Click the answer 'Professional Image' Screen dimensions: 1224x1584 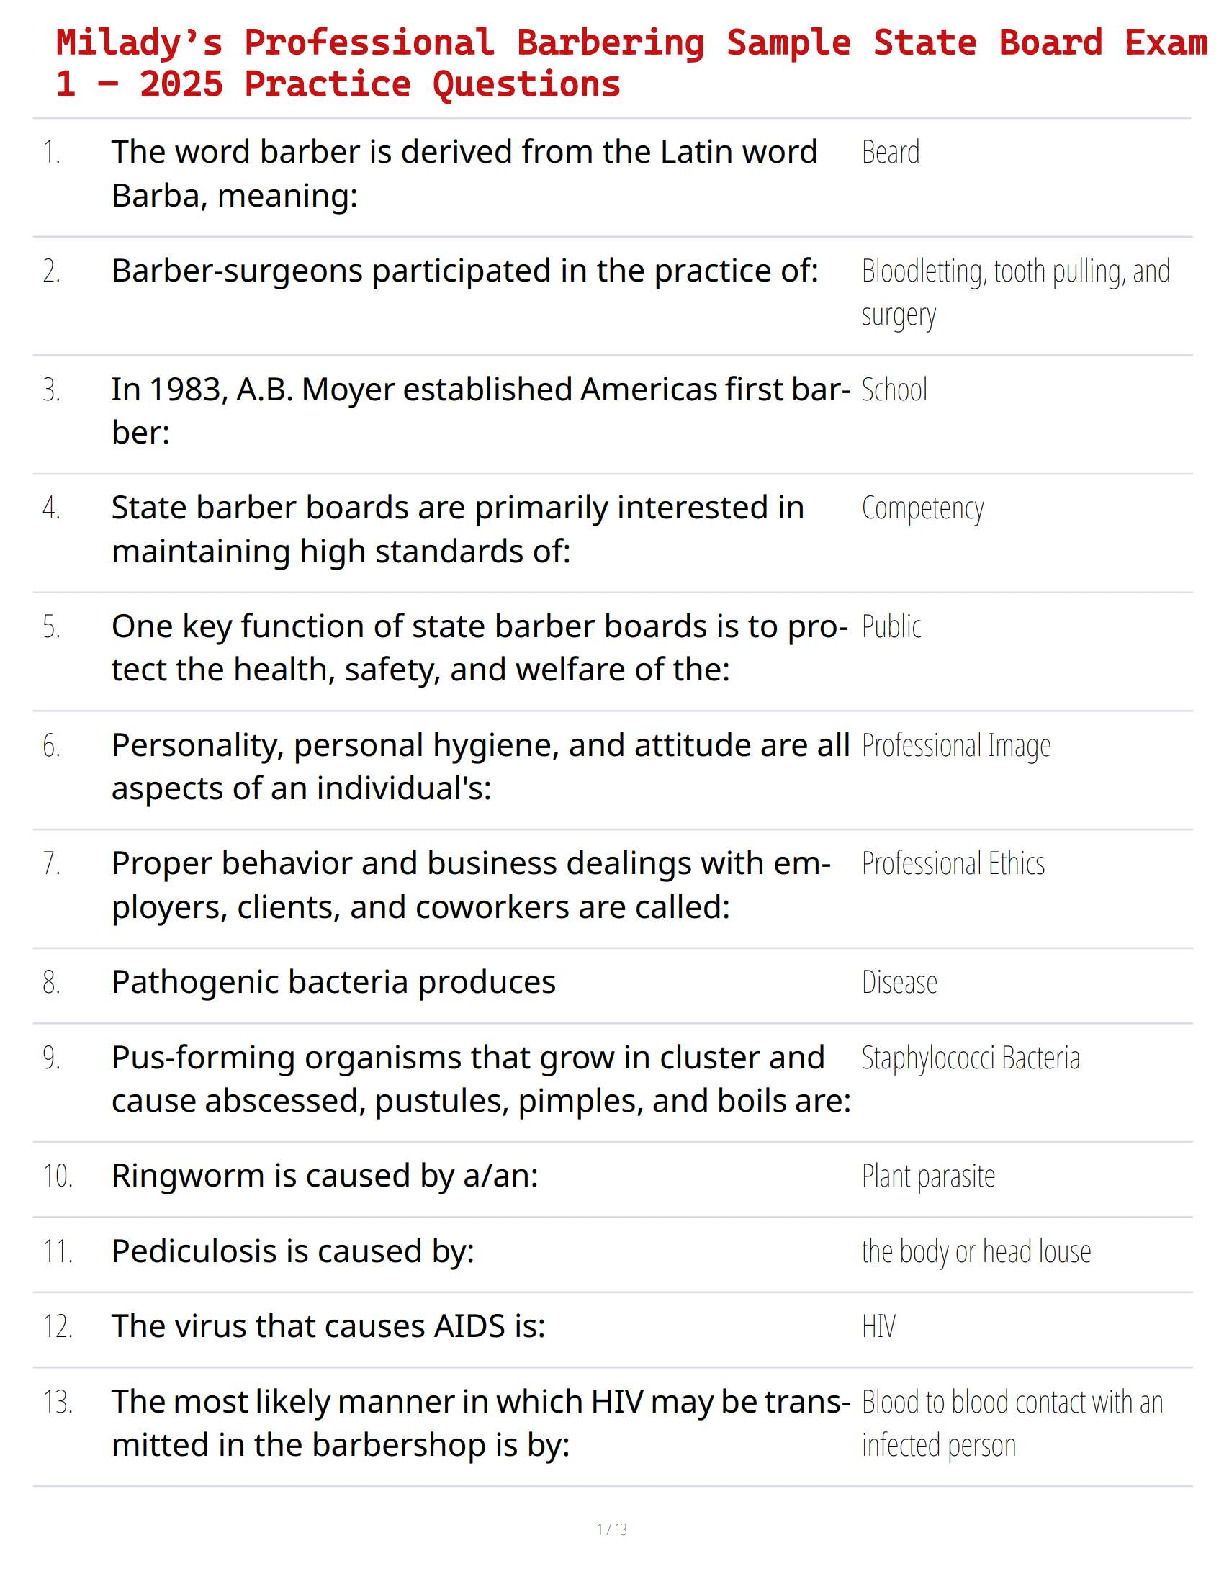click(955, 746)
